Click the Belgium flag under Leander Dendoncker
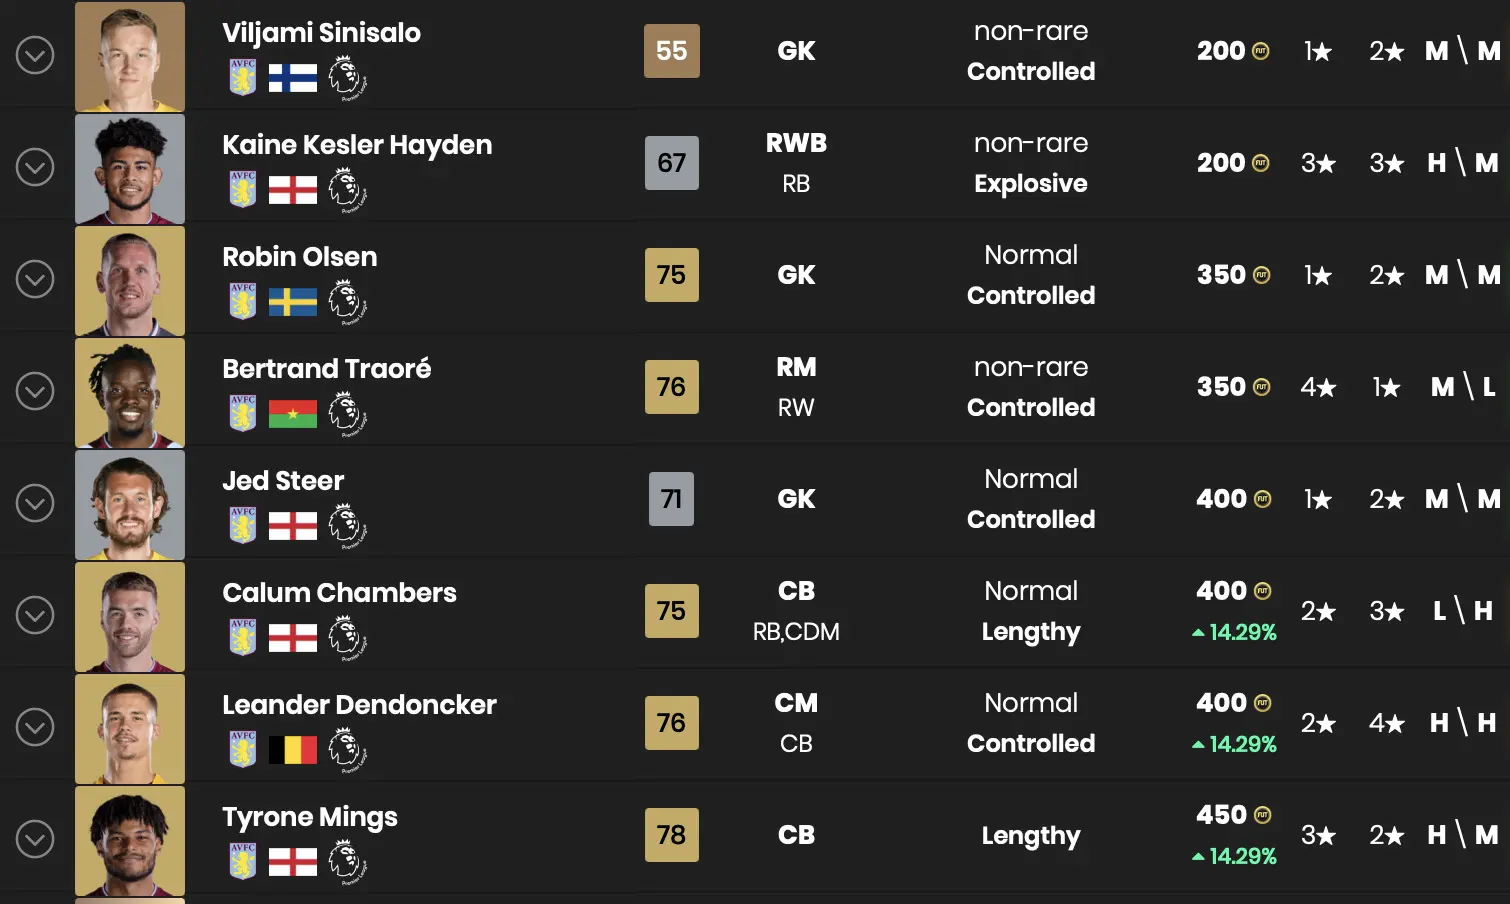 coord(293,750)
